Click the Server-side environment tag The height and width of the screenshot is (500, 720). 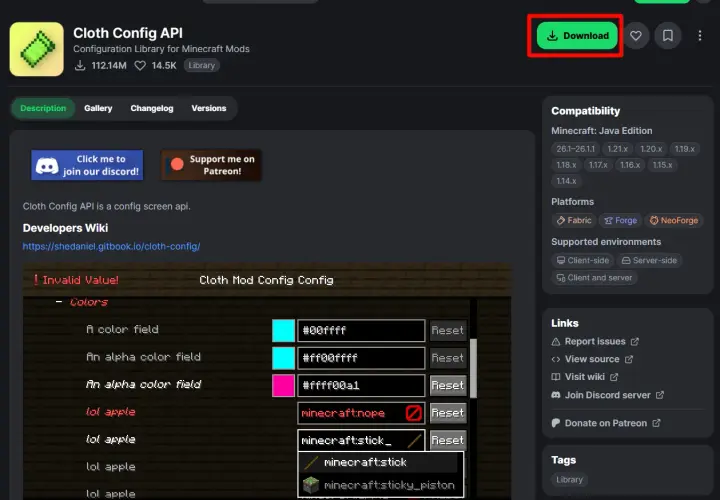pos(649,260)
